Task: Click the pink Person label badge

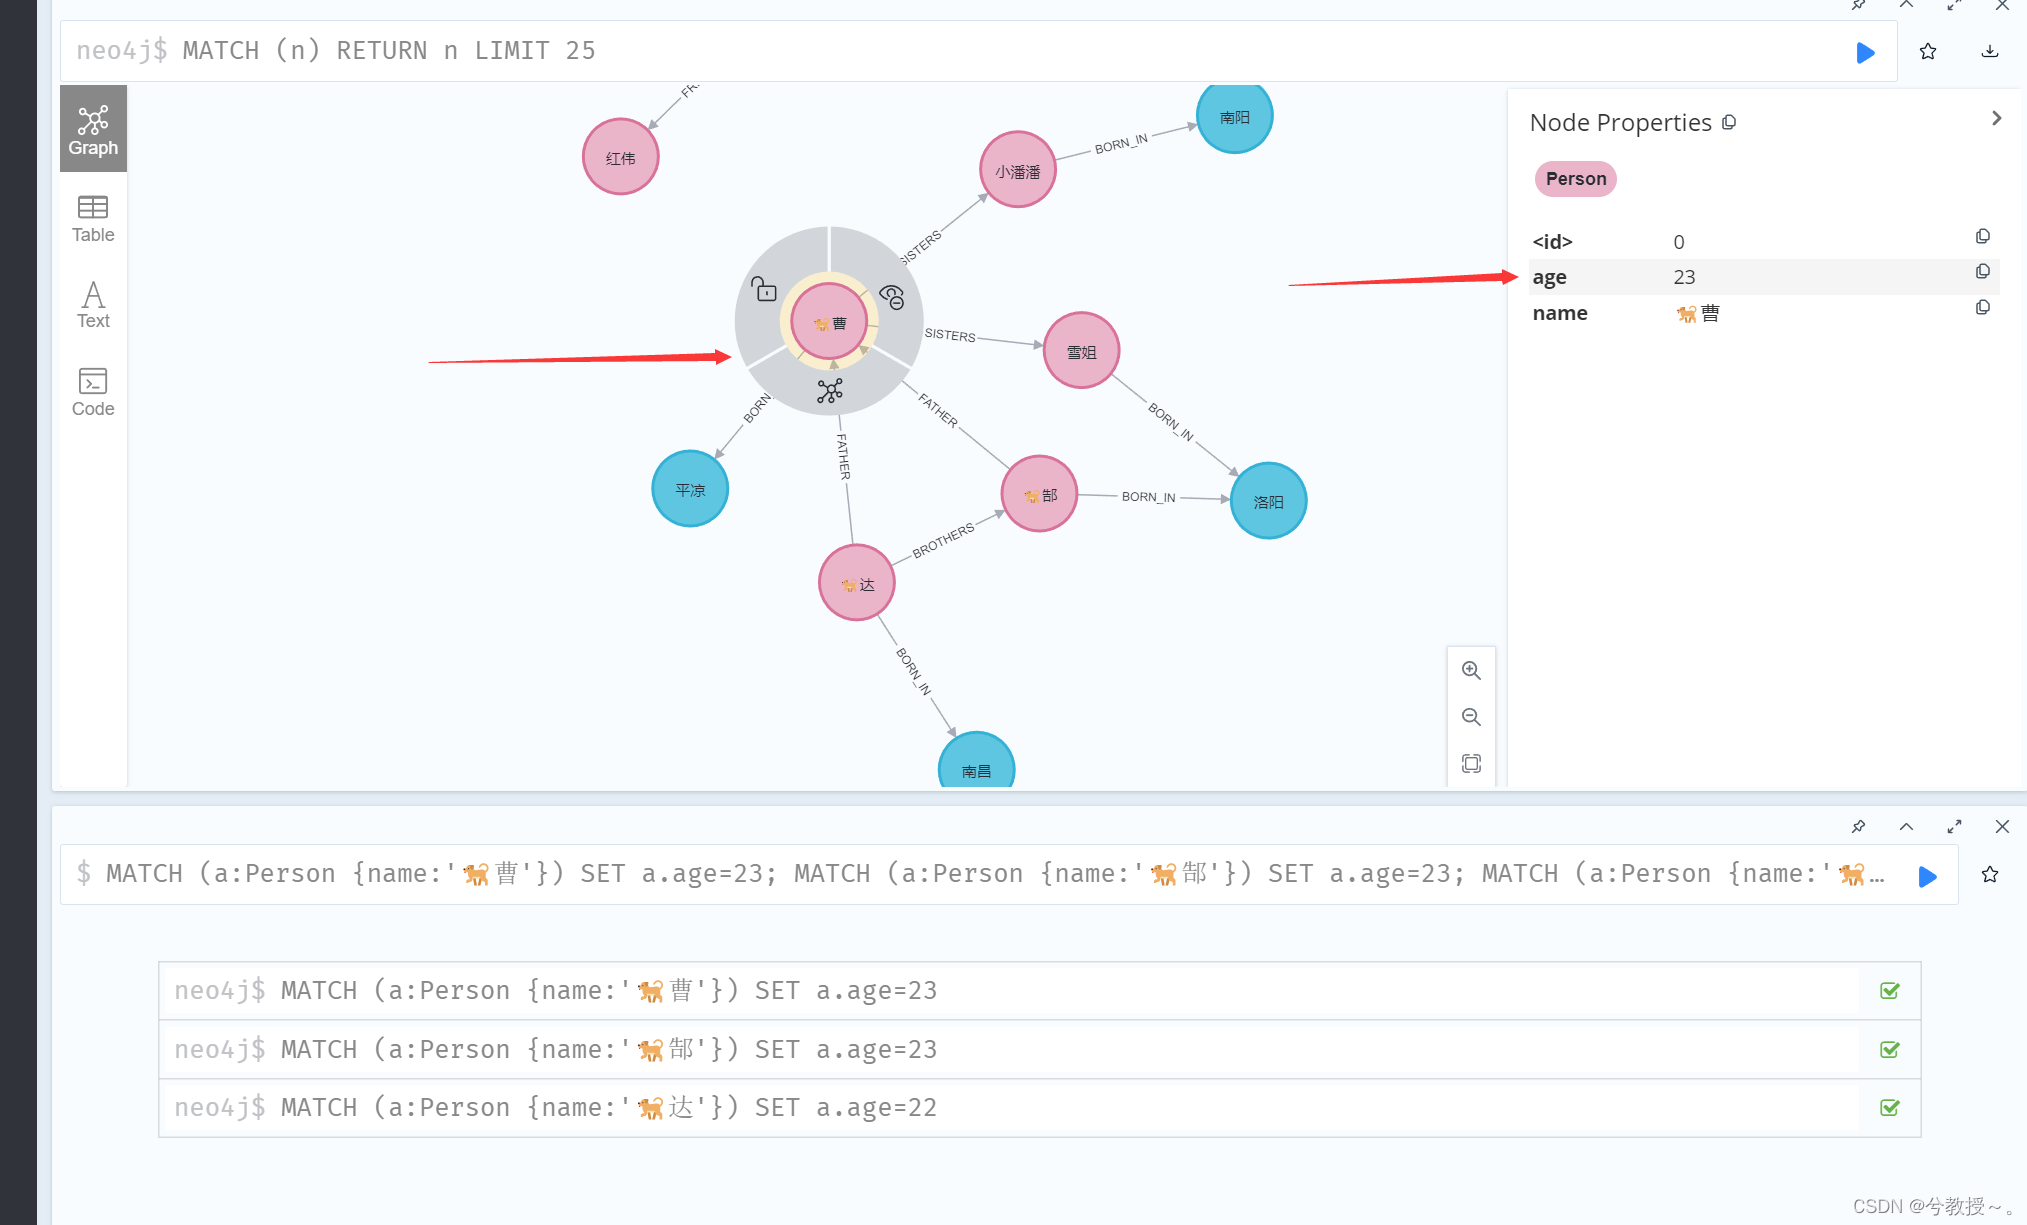Action: point(1575,179)
